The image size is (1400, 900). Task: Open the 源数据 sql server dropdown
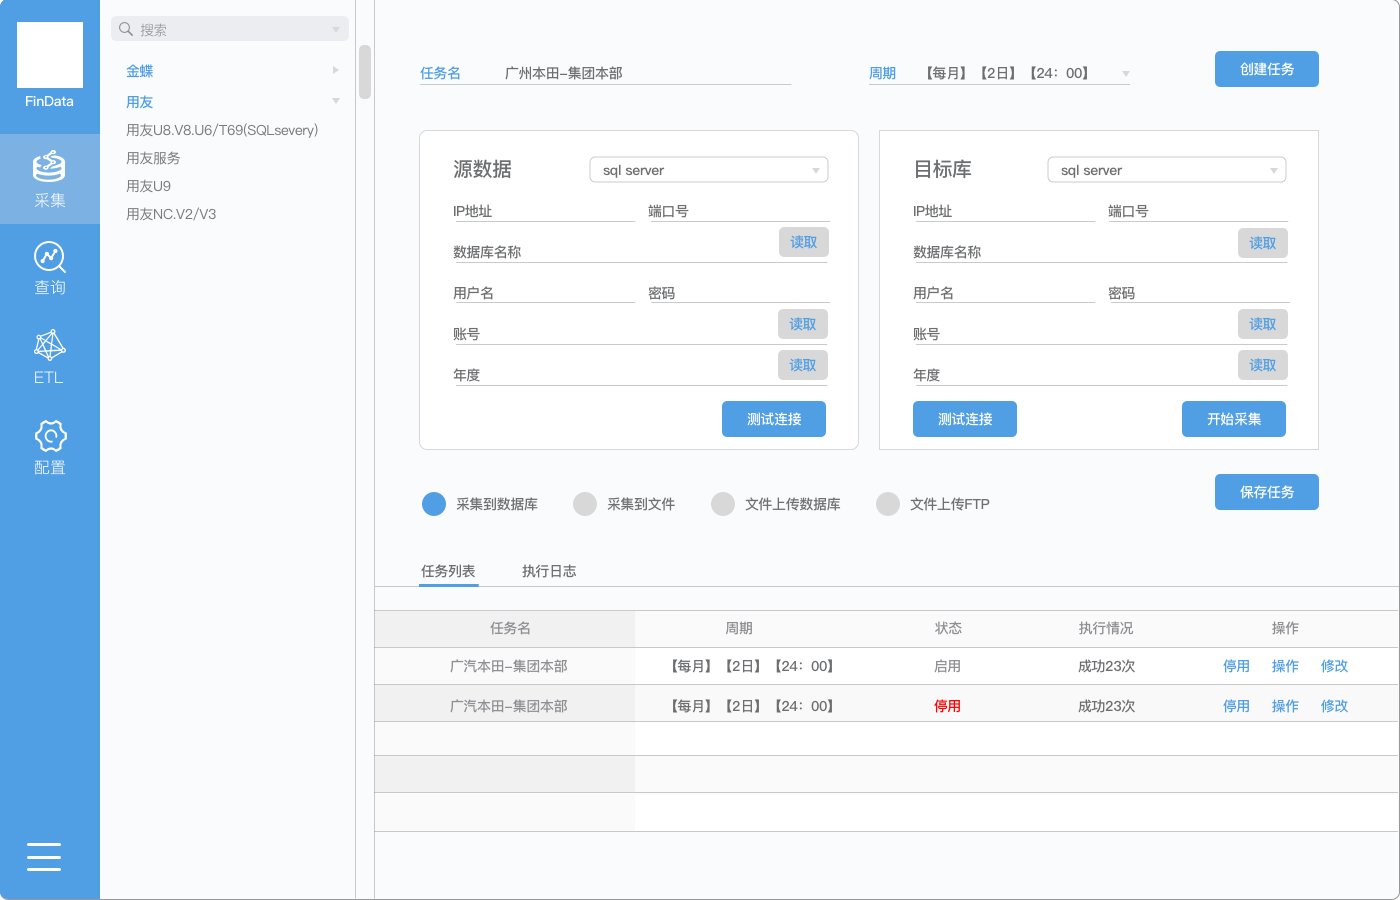tap(709, 170)
